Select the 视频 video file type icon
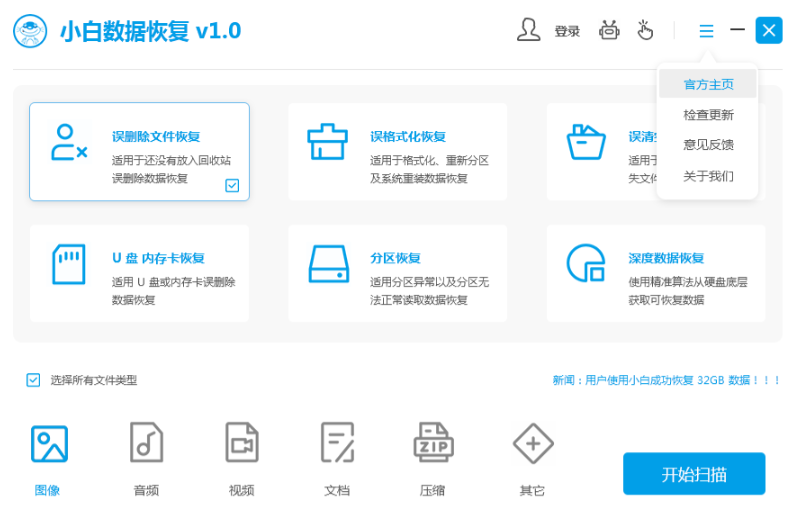Image resolution: width=789 pixels, height=511 pixels. click(242, 442)
